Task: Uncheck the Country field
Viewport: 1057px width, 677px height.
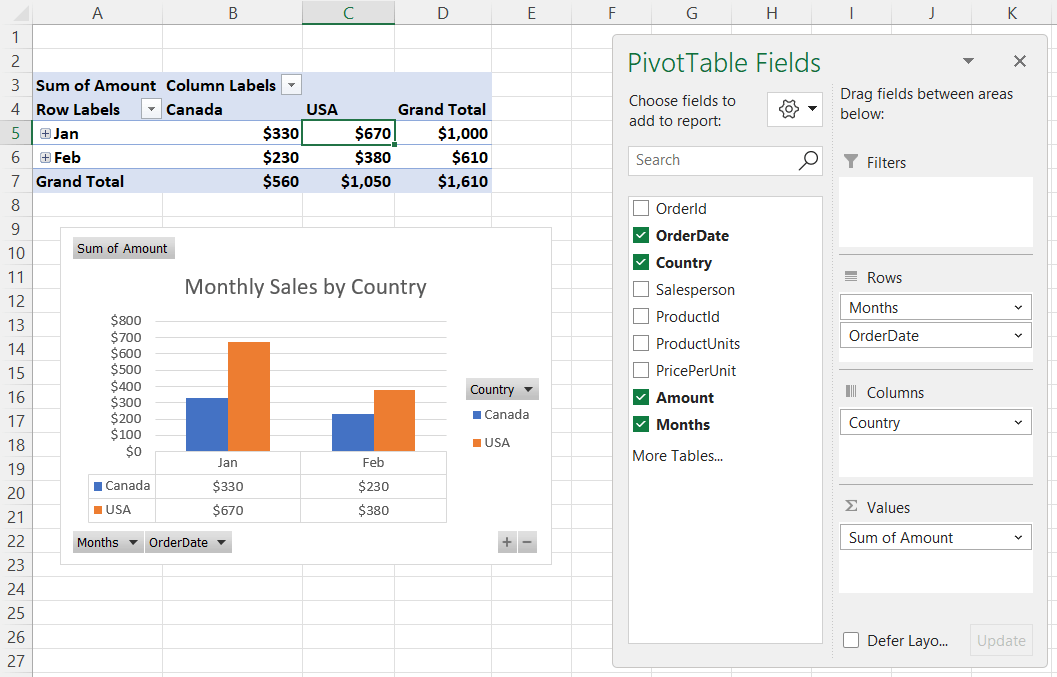Action: click(x=639, y=262)
